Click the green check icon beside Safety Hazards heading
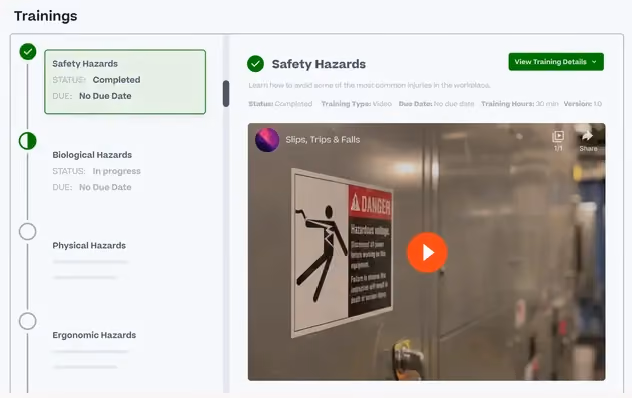Image resolution: width=632 pixels, height=398 pixels. [256, 64]
